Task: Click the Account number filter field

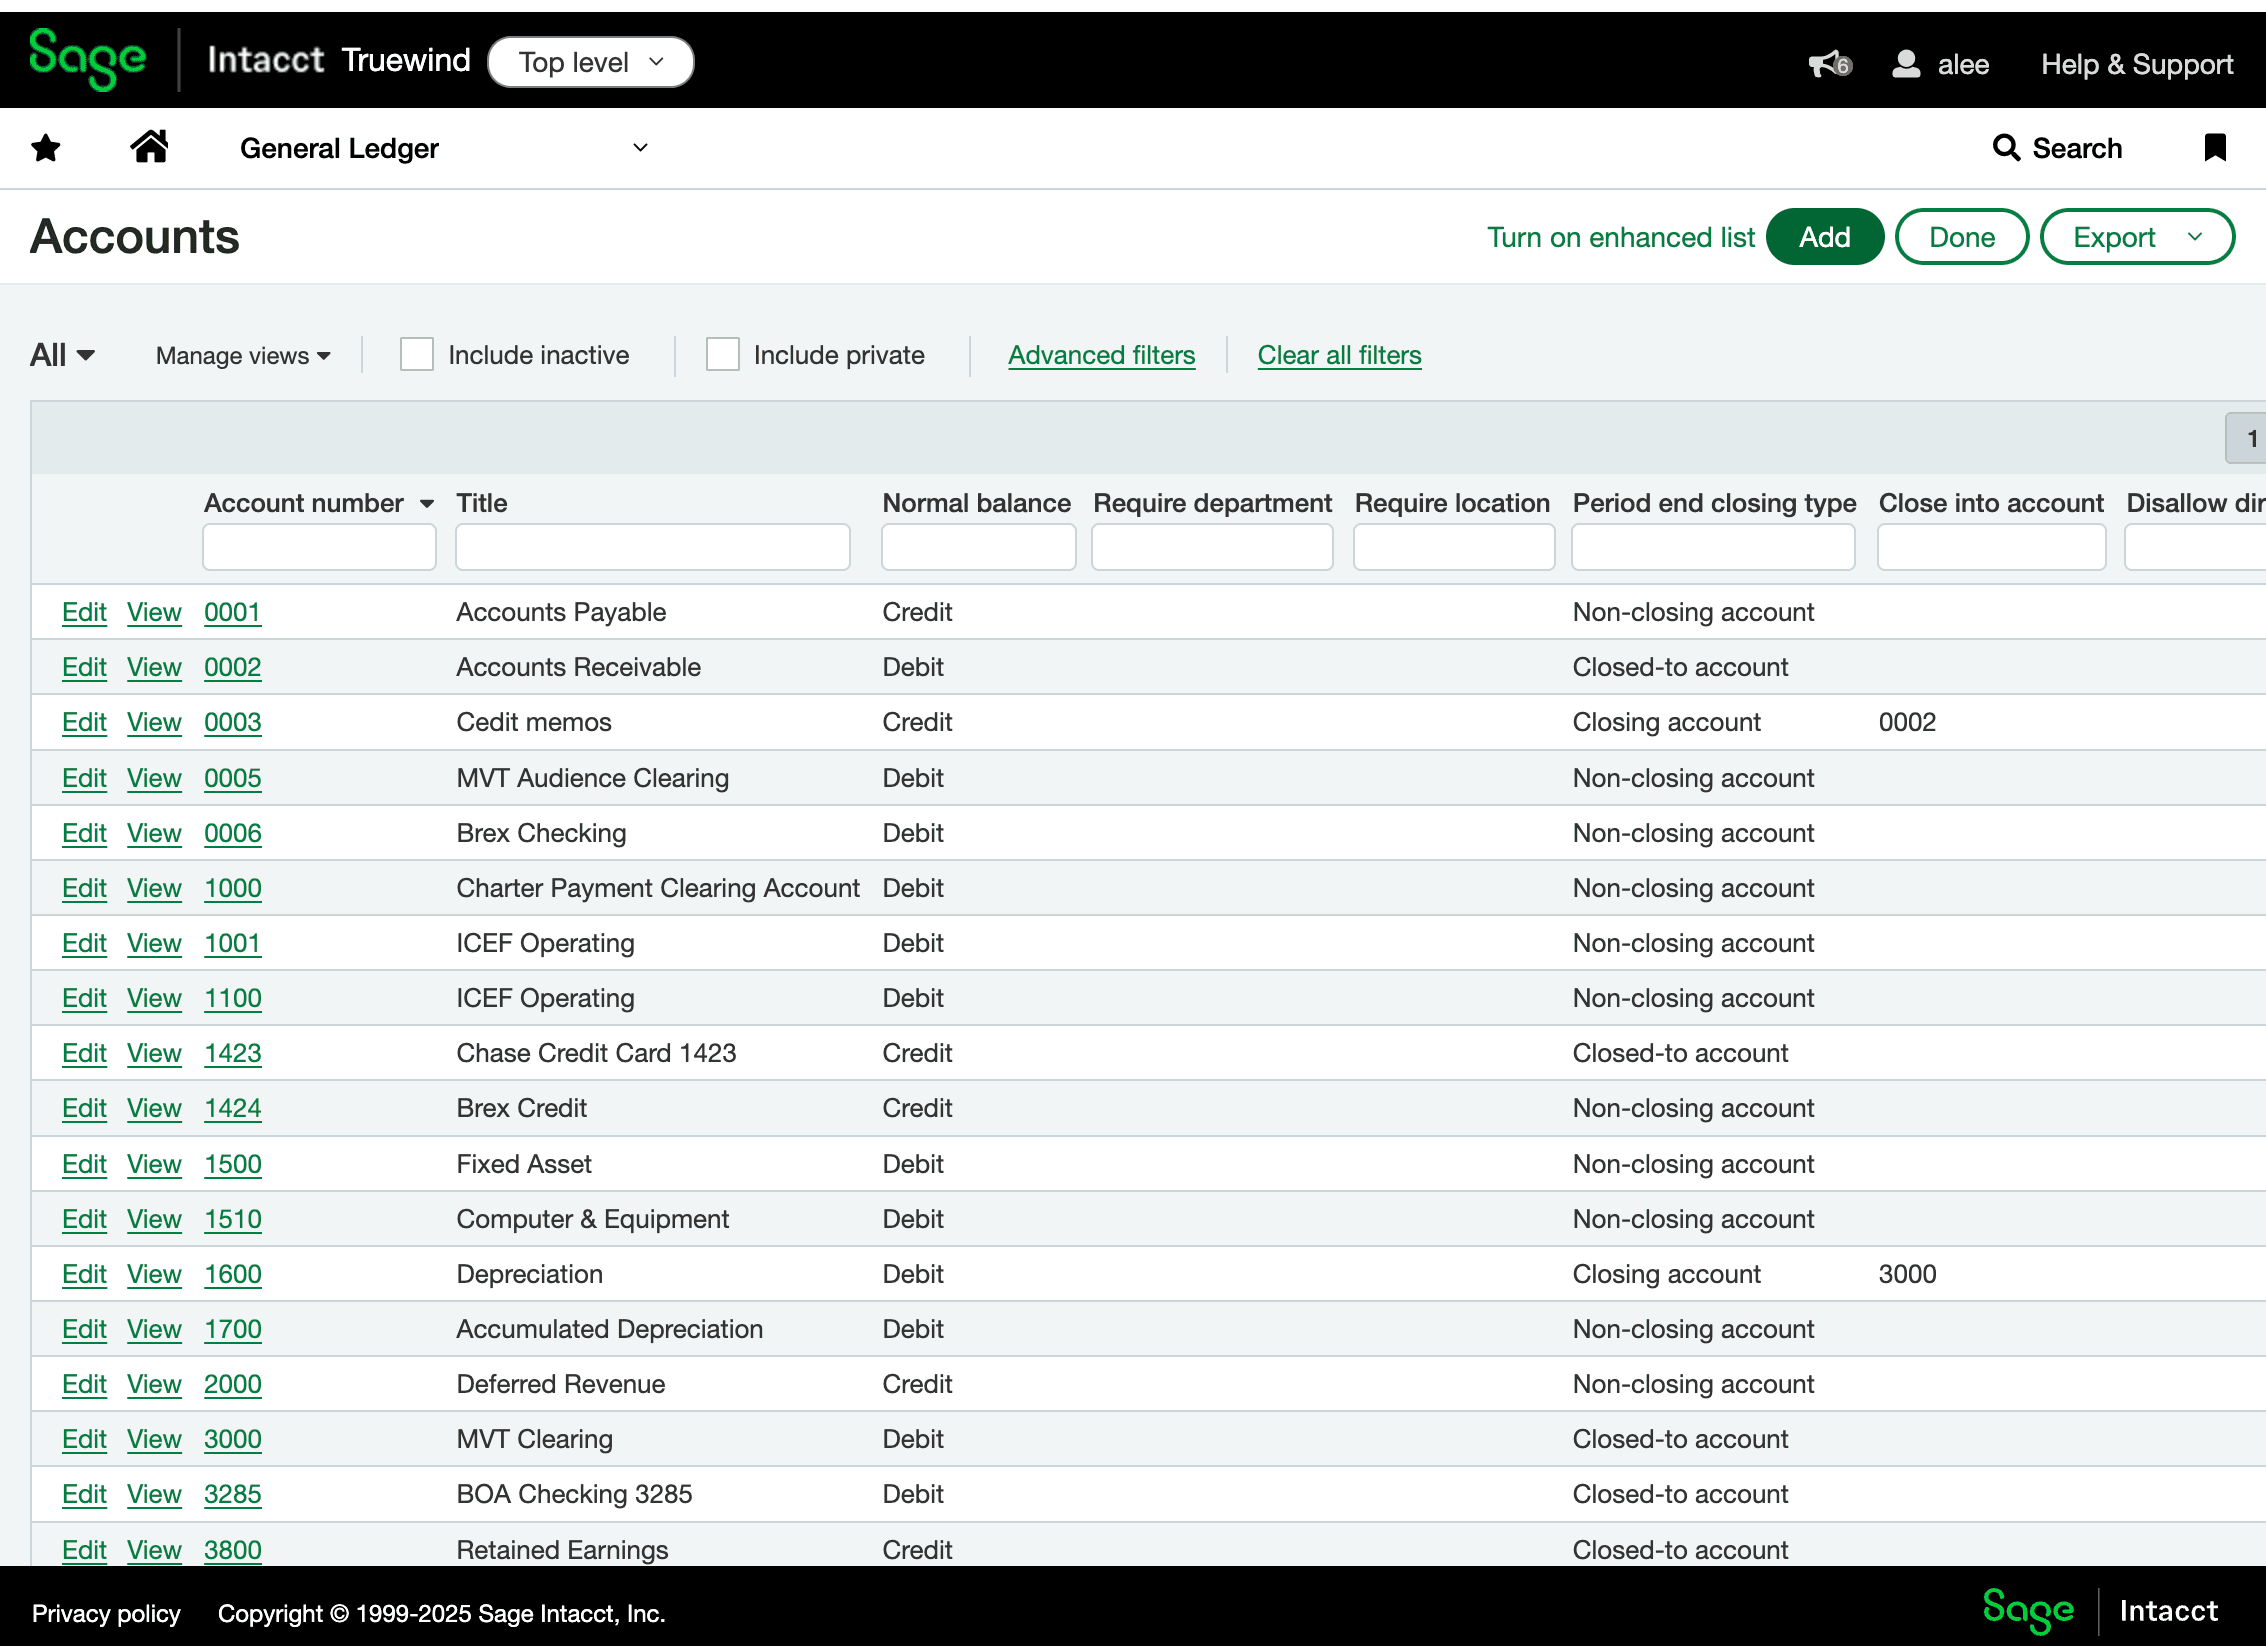Action: coord(319,547)
